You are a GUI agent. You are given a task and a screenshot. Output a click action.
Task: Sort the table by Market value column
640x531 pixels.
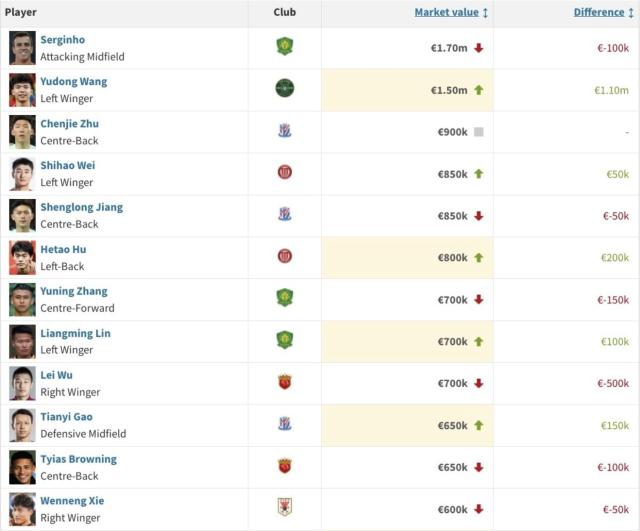[451, 12]
